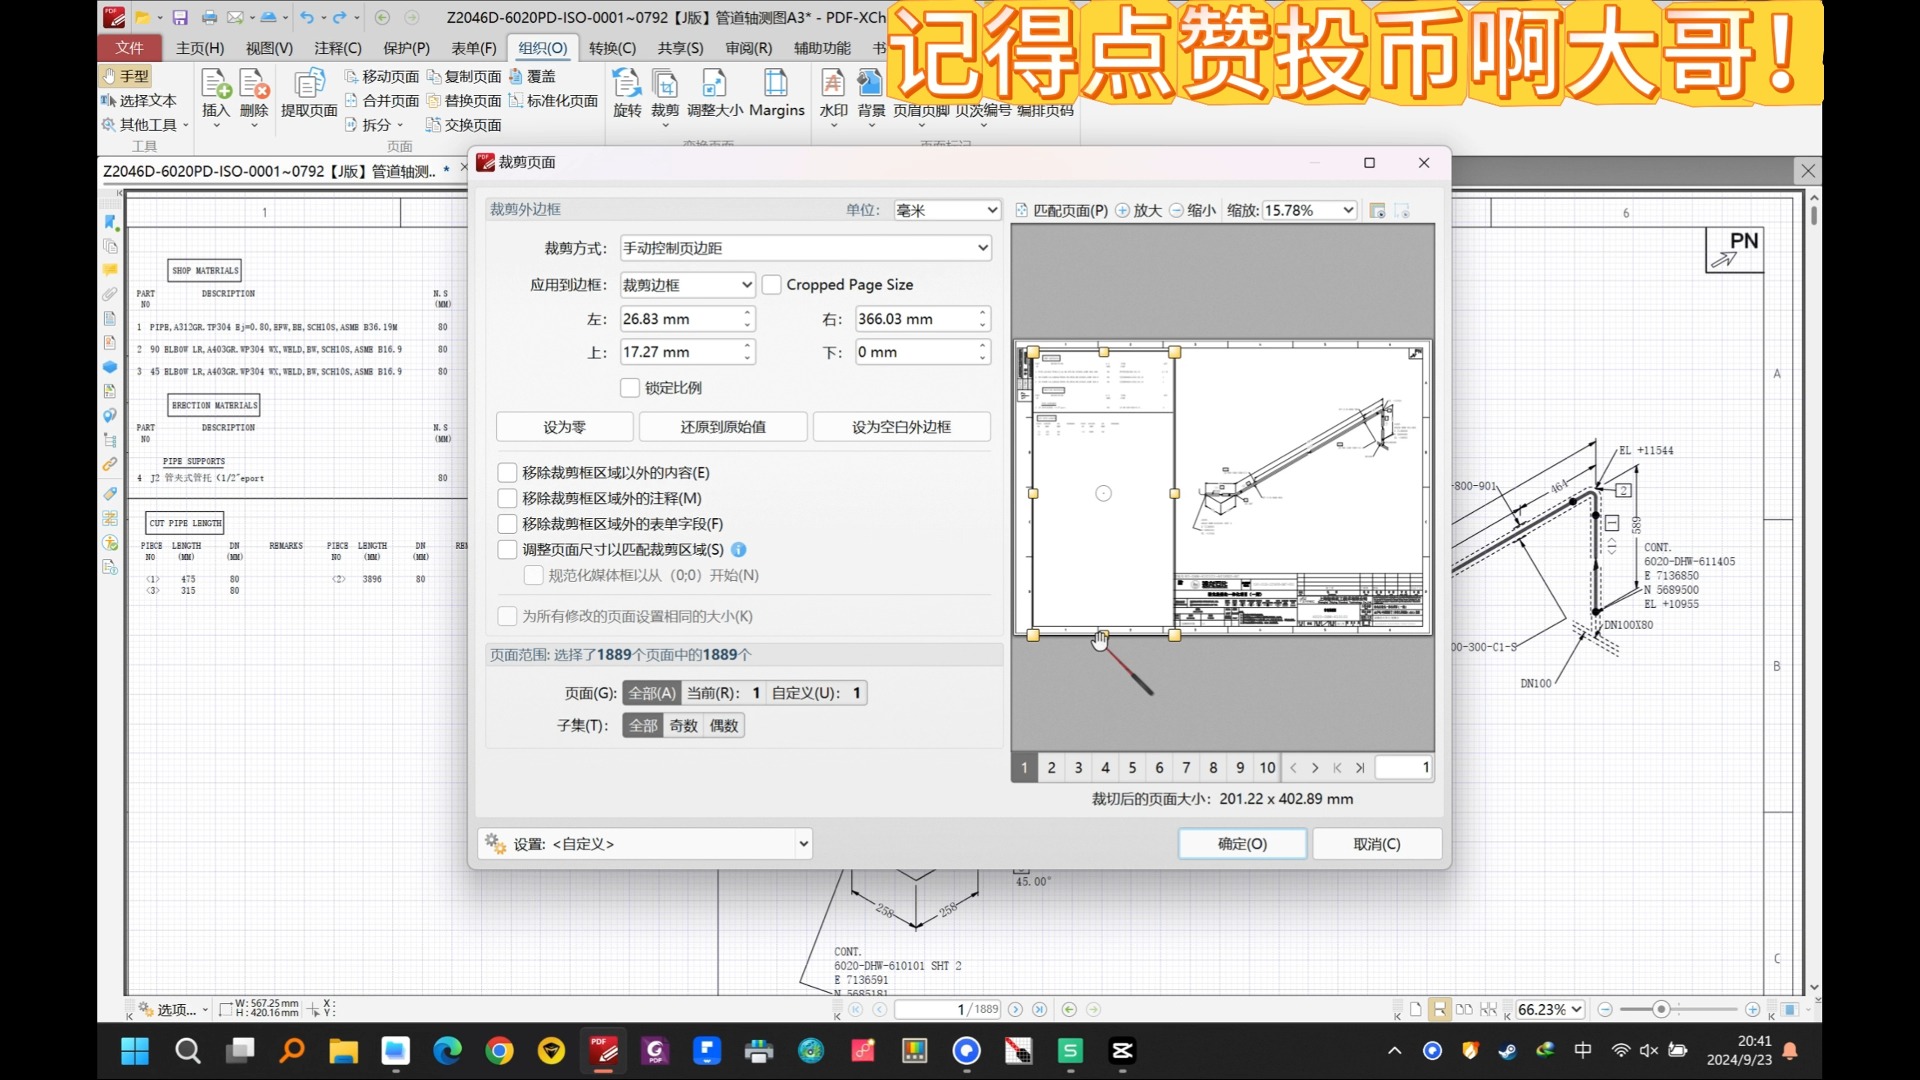This screenshot has height=1080, width=1920.
Task: Click the 设为零 button
Action: (563, 426)
